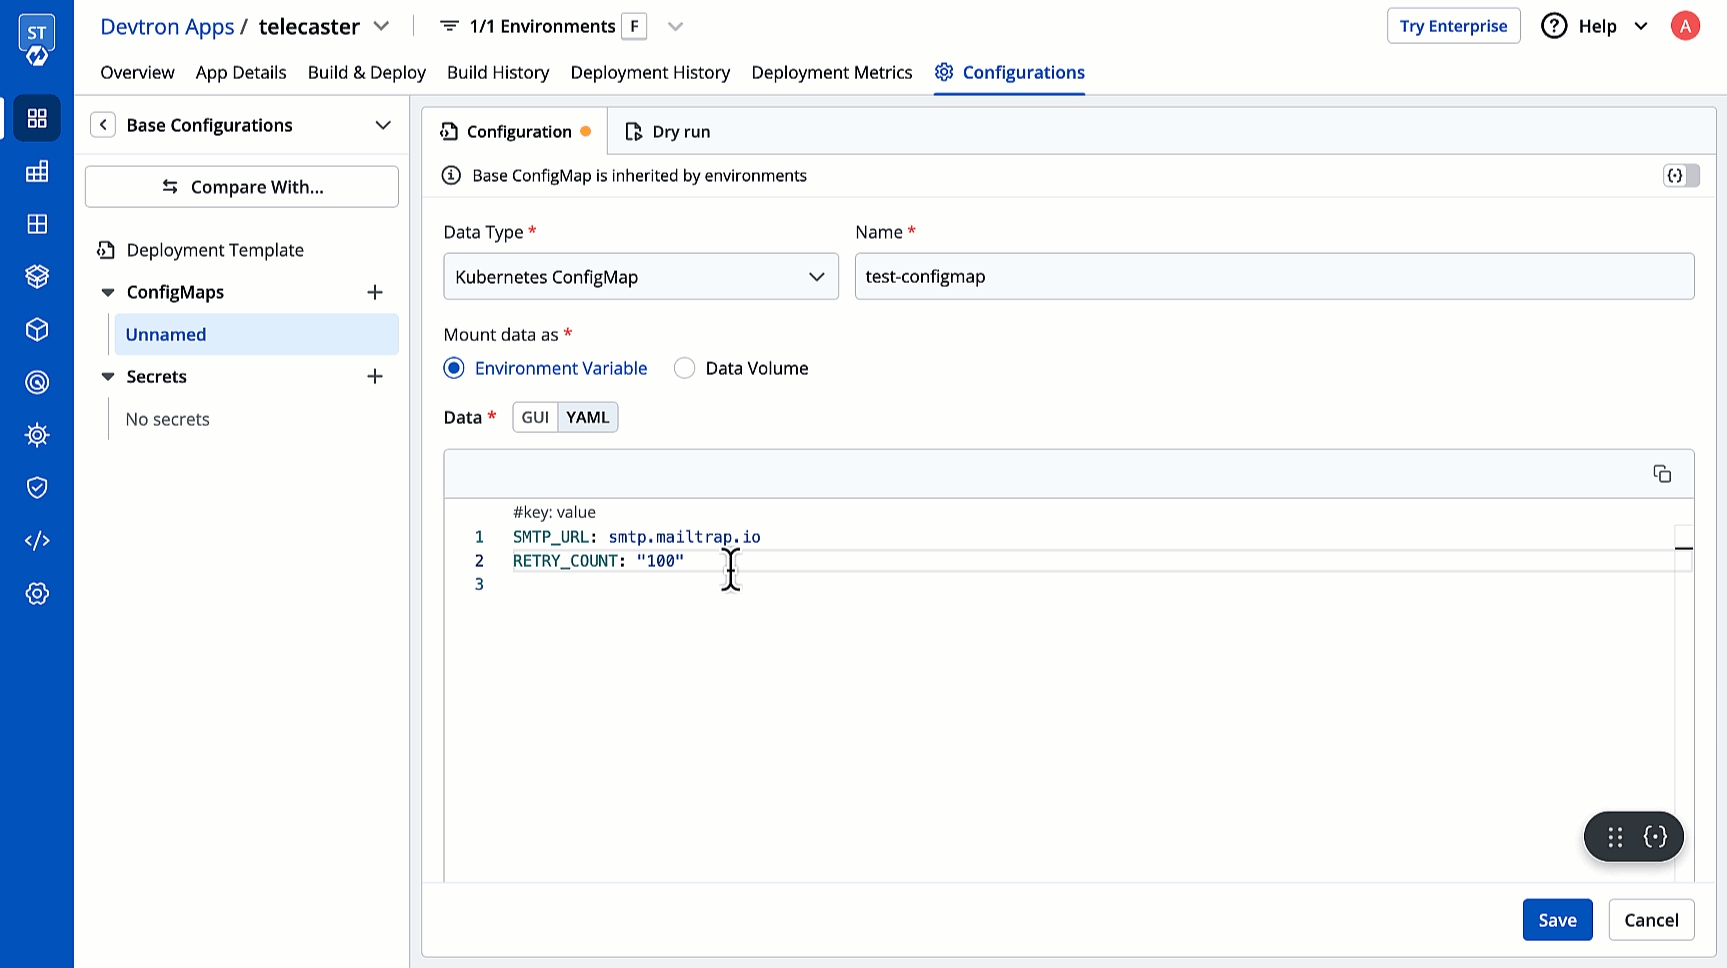Click the copy icon in the data editor

tap(1662, 474)
